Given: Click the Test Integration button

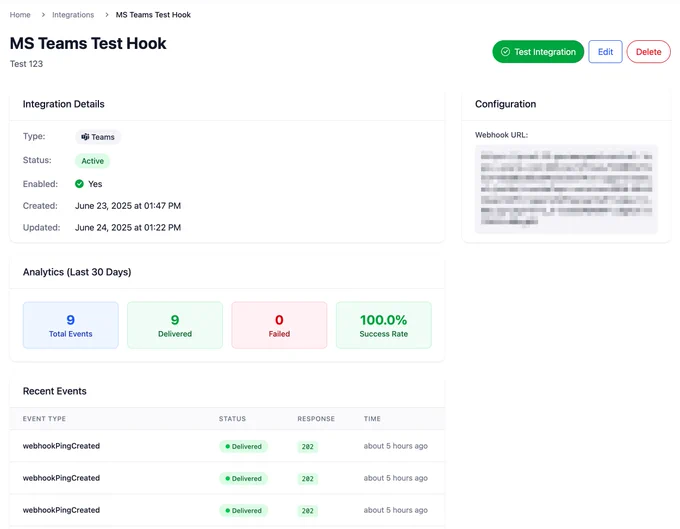Looking at the screenshot, I should click(x=538, y=52).
